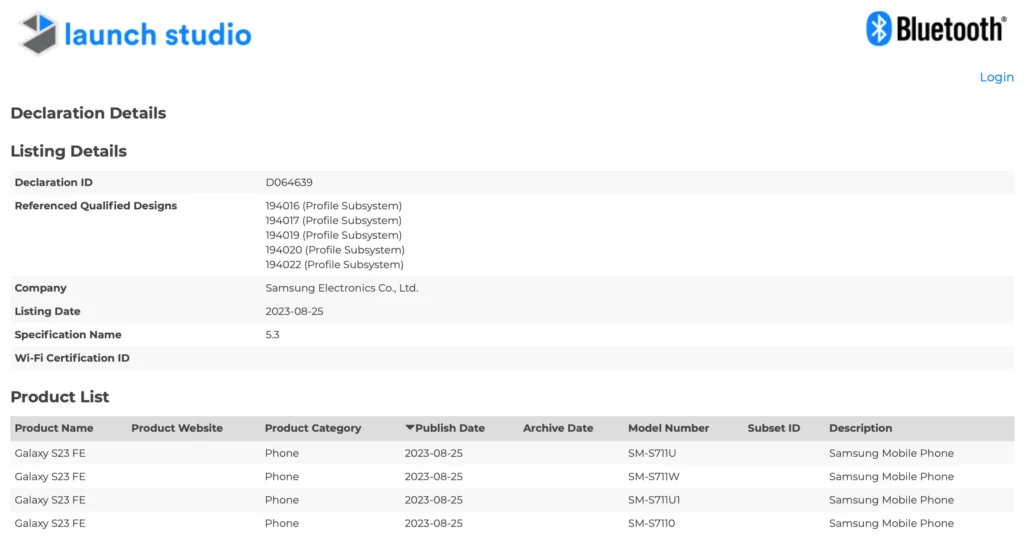The width and height of the screenshot is (1024, 552).
Task: Sort by Description column header
Action: coord(860,429)
